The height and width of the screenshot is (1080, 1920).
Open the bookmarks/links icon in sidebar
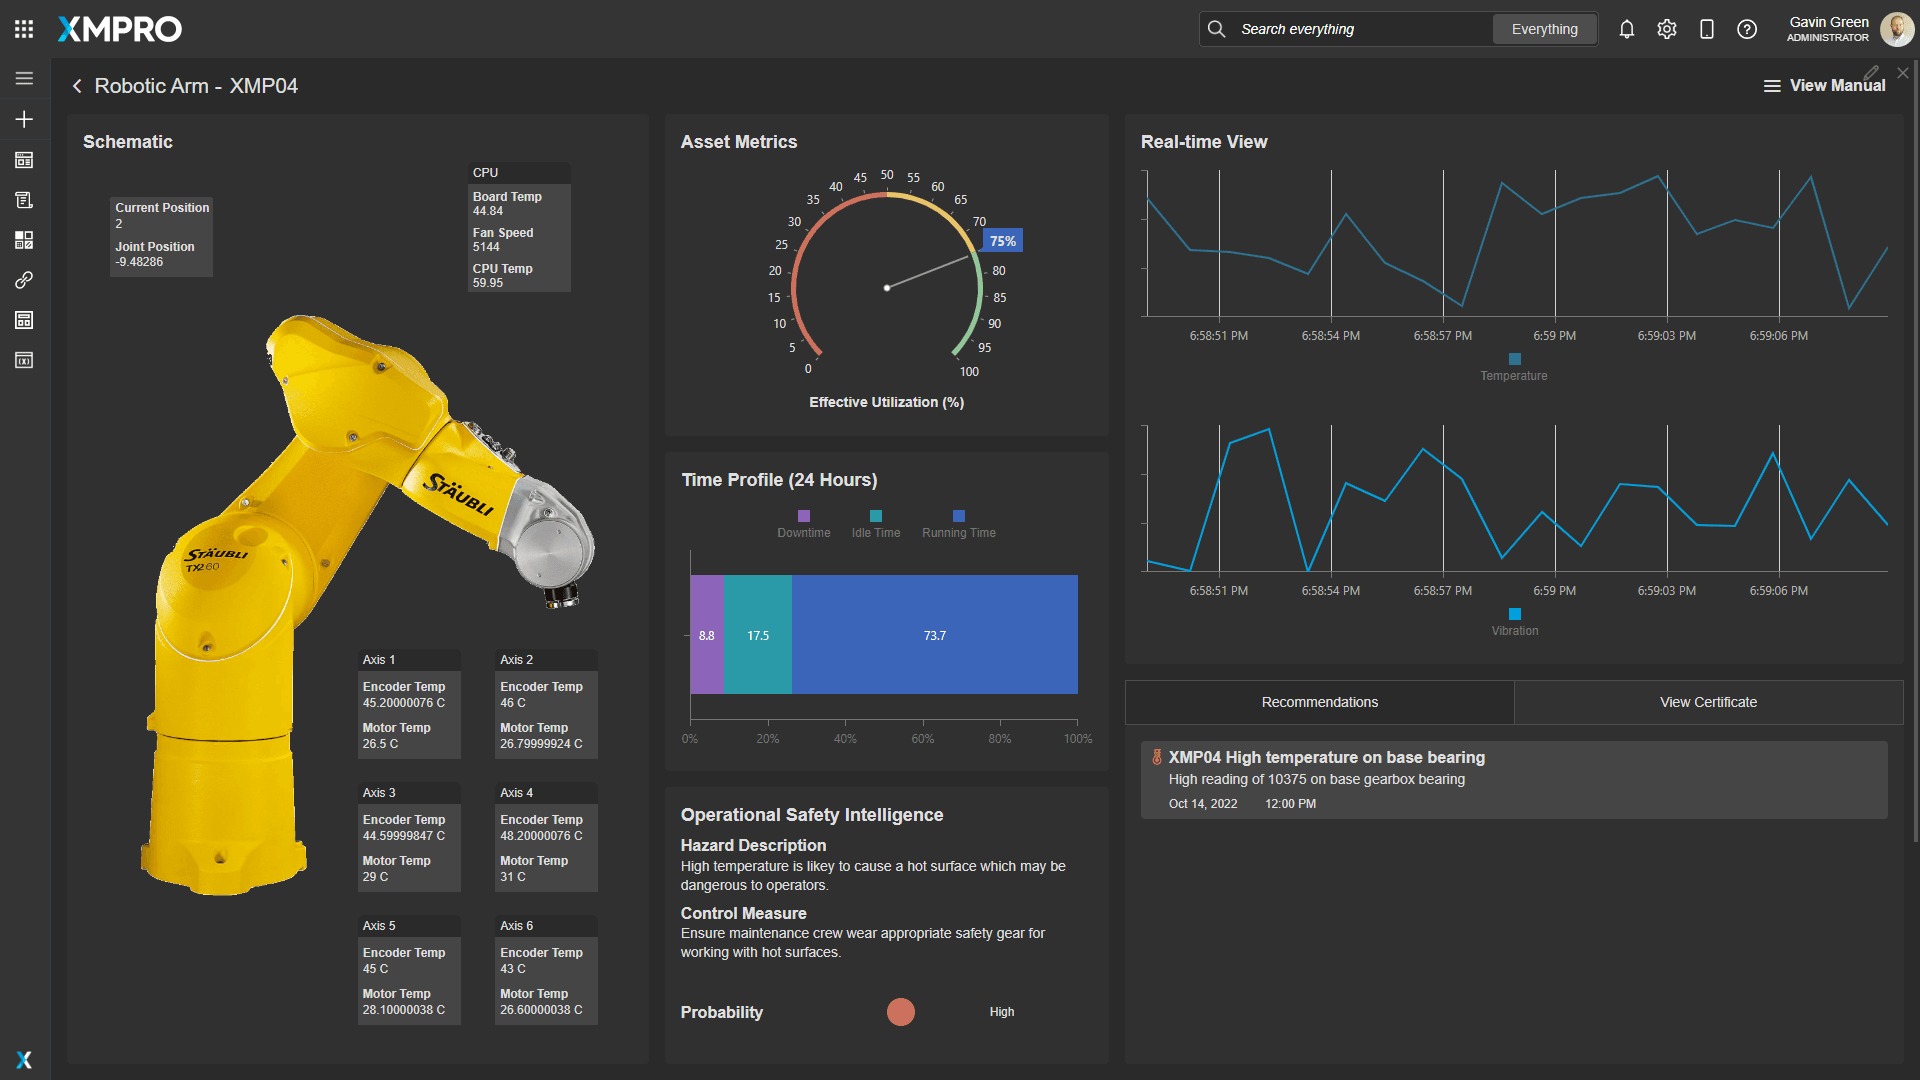(x=22, y=280)
